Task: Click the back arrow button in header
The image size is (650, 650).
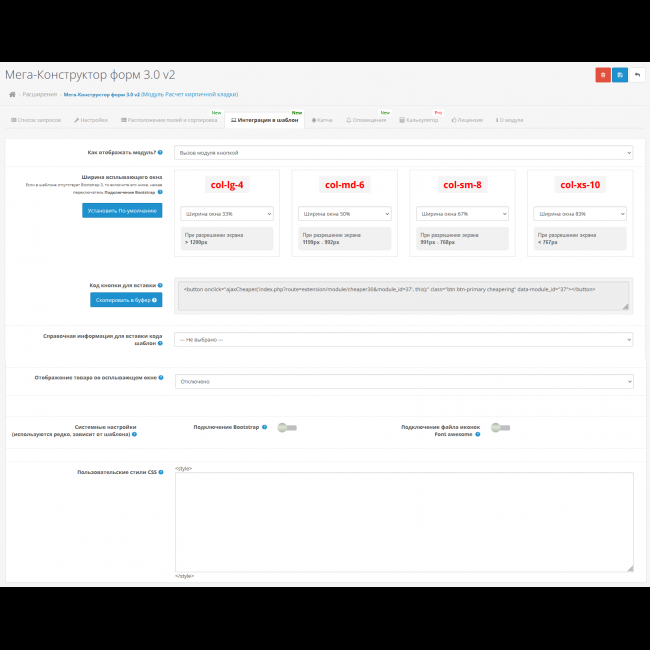Action: tap(637, 75)
